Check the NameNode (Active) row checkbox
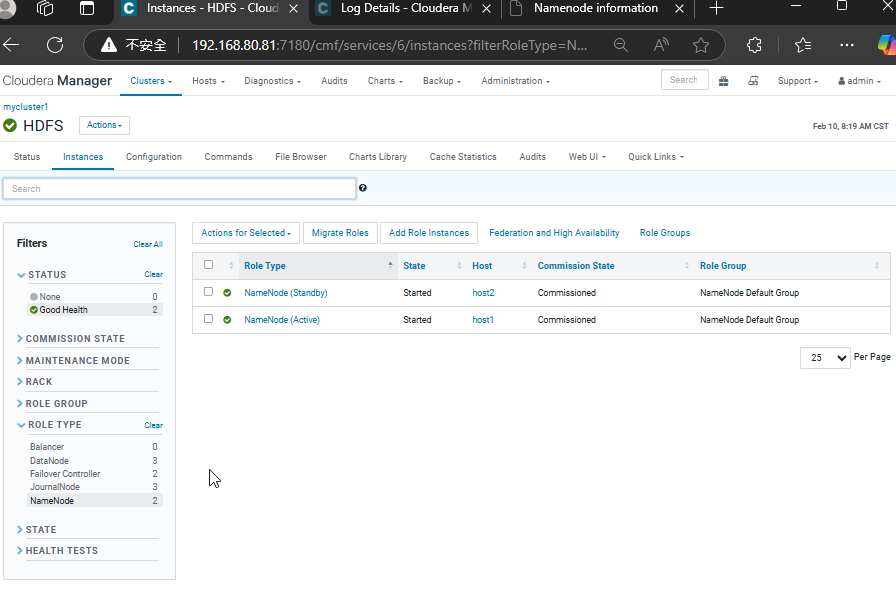The image size is (896, 597). click(x=209, y=318)
